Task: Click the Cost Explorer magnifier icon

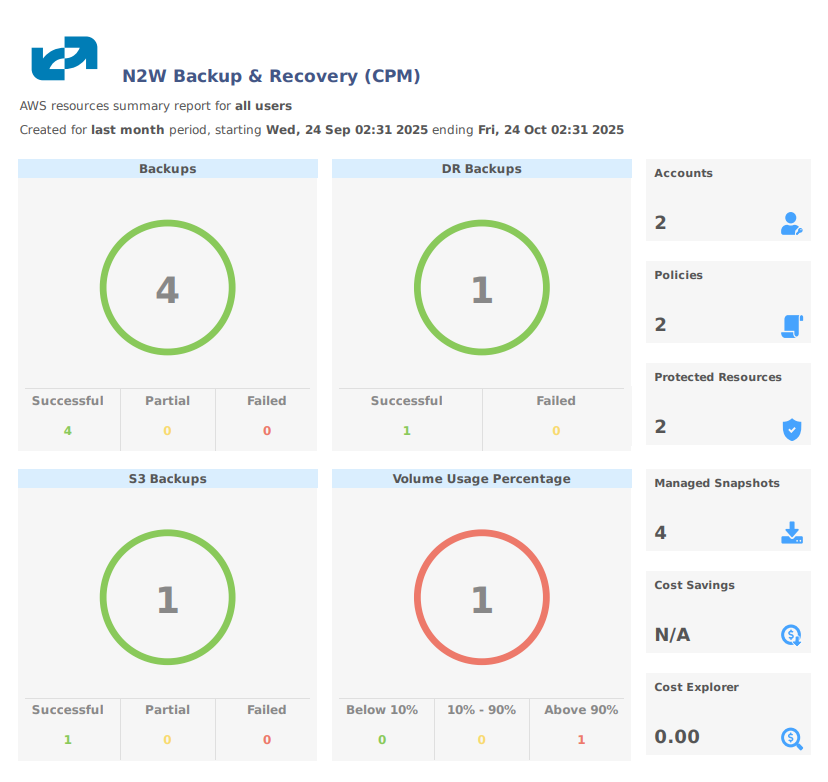Action: point(791,738)
